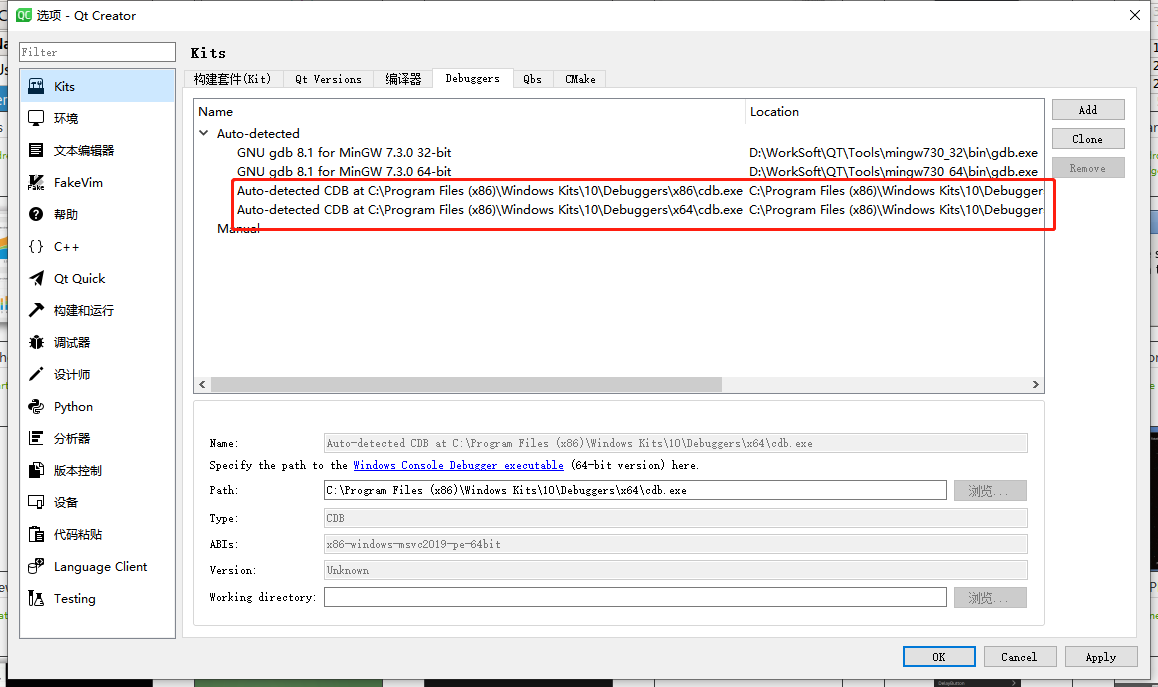The width and height of the screenshot is (1158, 687).
Task: Open the 调试器 bug icon
Action: [36, 342]
